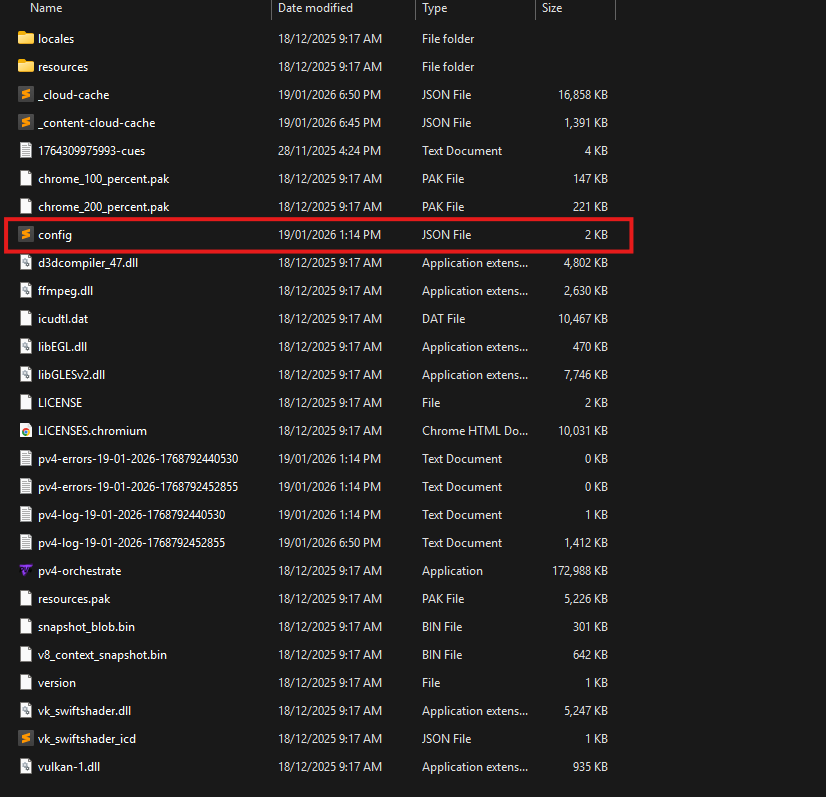Select the libEGL.dll file name
The height and width of the screenshot is (797, 826).
point(62,347)
